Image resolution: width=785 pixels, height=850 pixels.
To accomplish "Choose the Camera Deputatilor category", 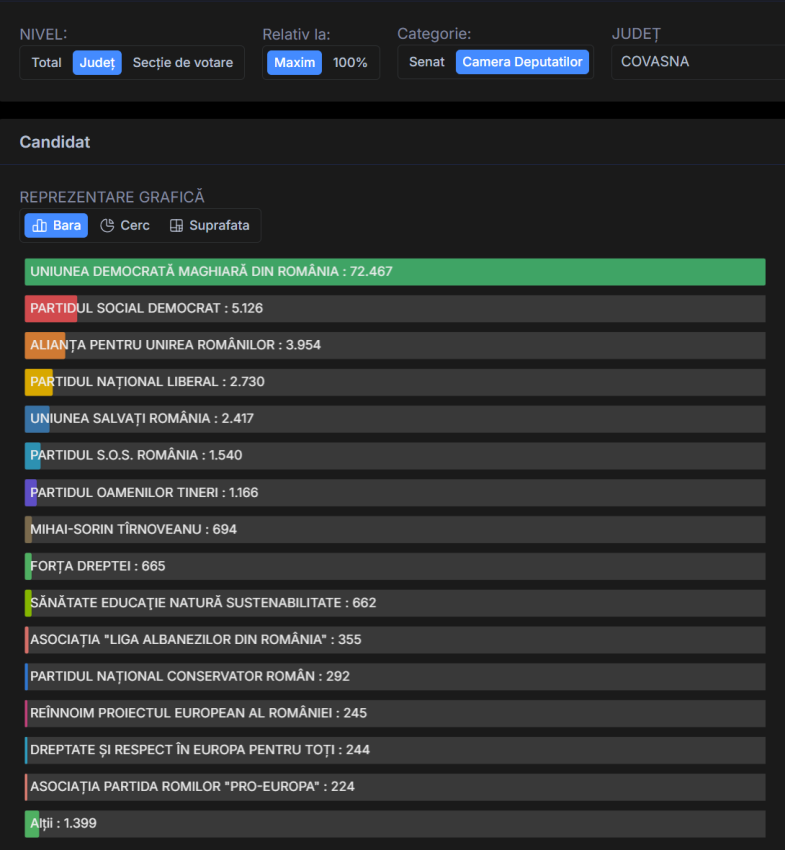I will (x=522, y=62).
